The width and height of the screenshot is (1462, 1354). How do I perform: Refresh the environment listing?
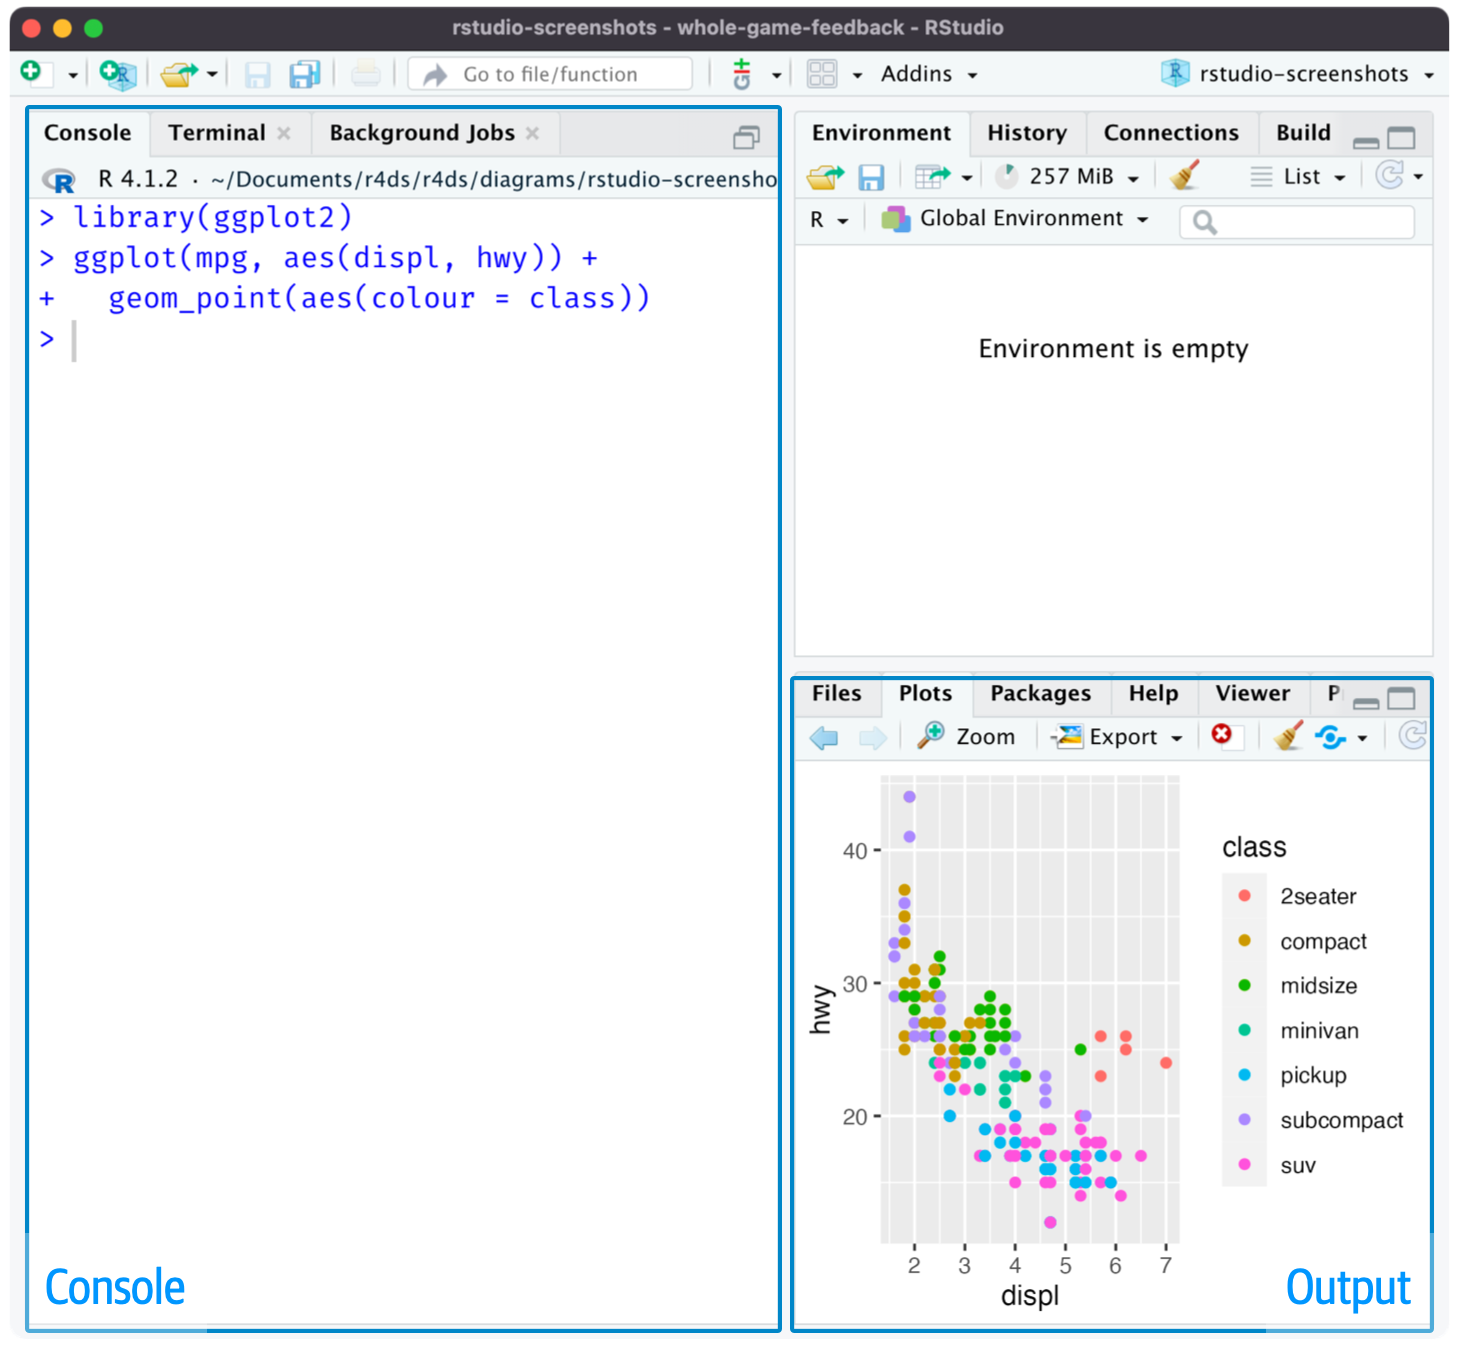click(1391, 175)
